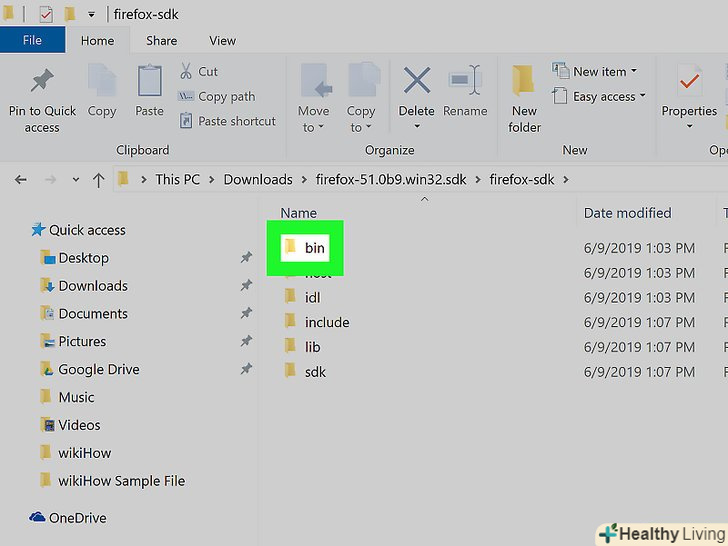Expand chevron after Downloads breadcrumb

(x=305, y=180)
